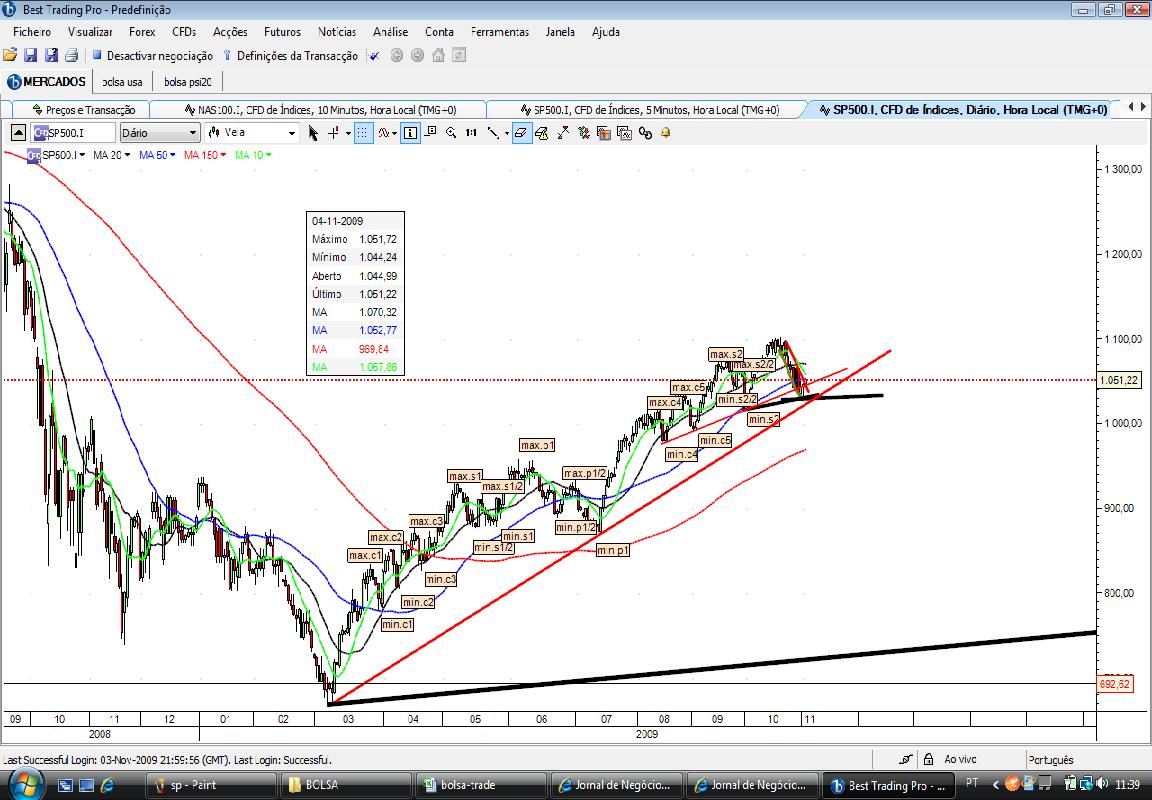The width and height of the screenshot is (1152, 800).
Task: Switch to the bolsa usa tab
Action: point(123,82)
